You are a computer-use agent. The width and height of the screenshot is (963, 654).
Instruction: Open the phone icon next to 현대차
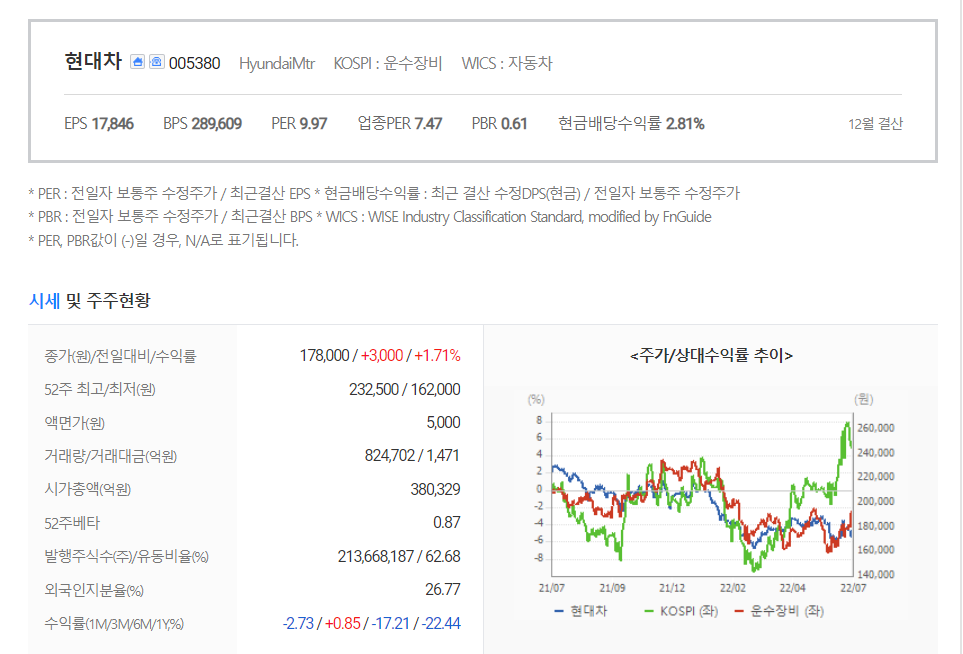tap(157, 61)
